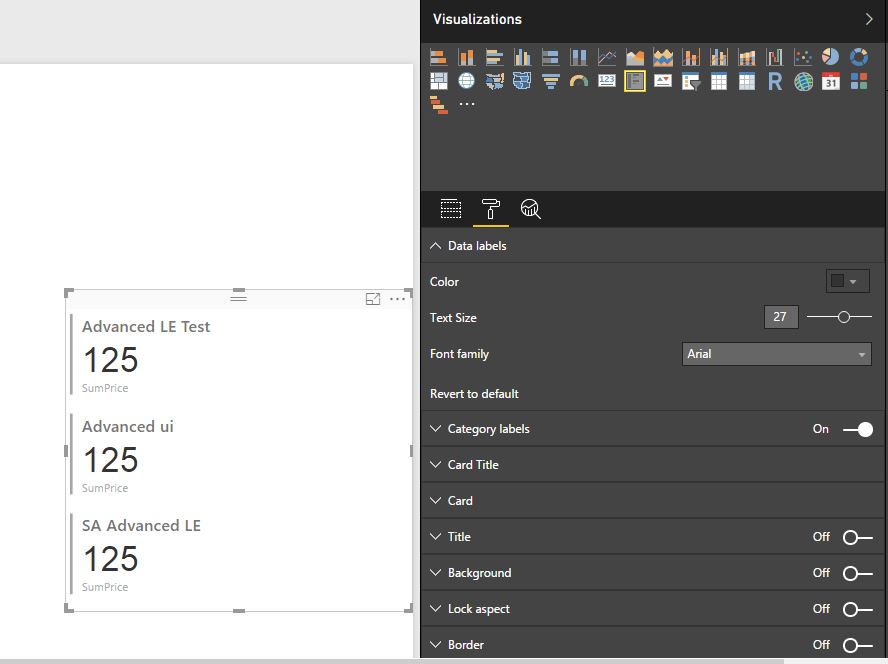Screen dimensions: 888x664
Task: Select the single card 123 visual
Action: coord(607,82)
